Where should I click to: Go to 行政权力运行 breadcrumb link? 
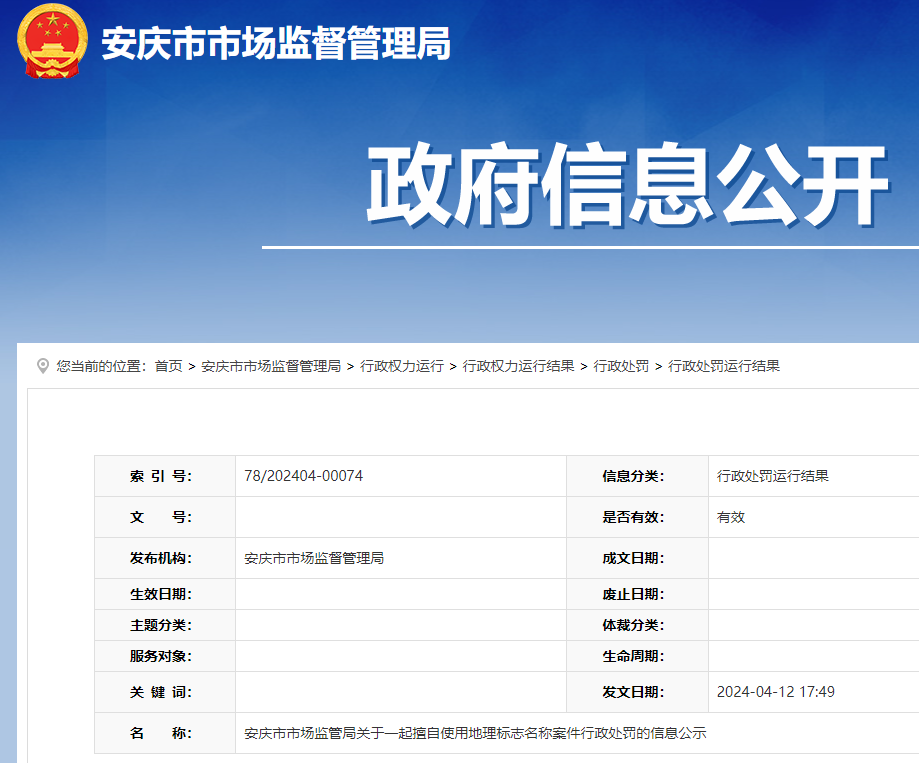pyautogui.click(x=402, y=366)
